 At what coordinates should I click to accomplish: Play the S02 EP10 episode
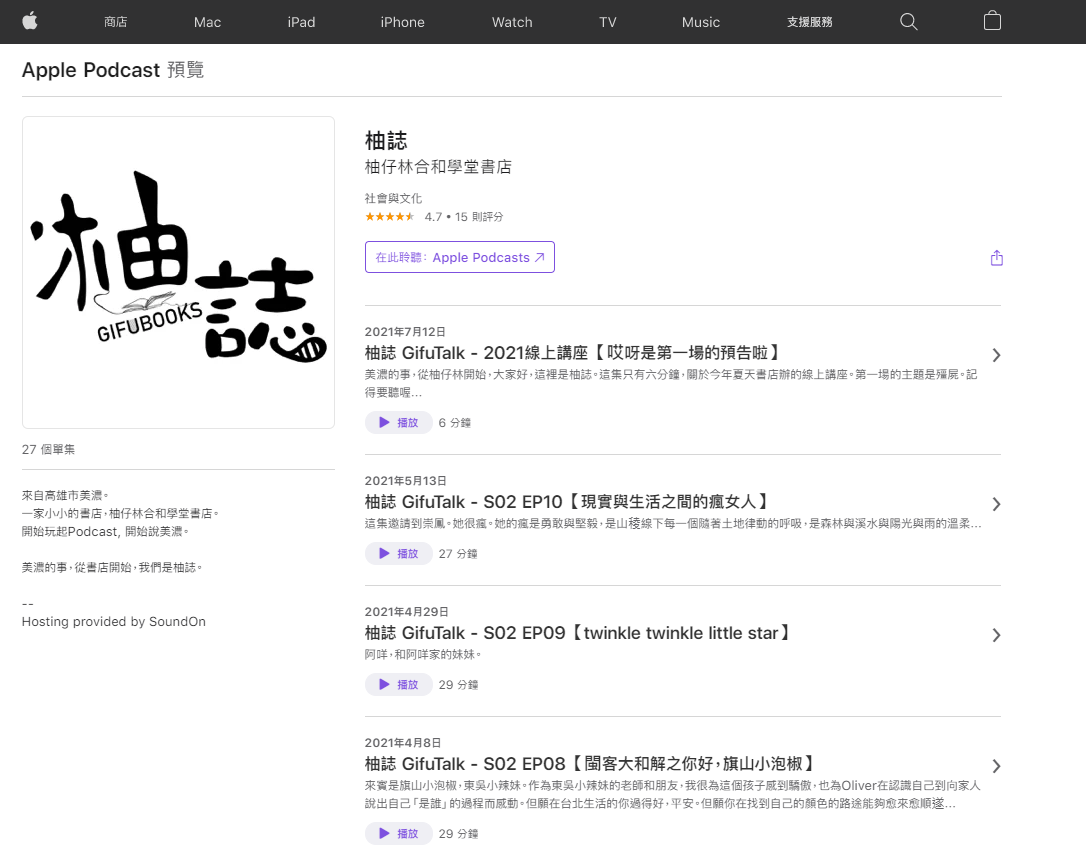(399, 553)
